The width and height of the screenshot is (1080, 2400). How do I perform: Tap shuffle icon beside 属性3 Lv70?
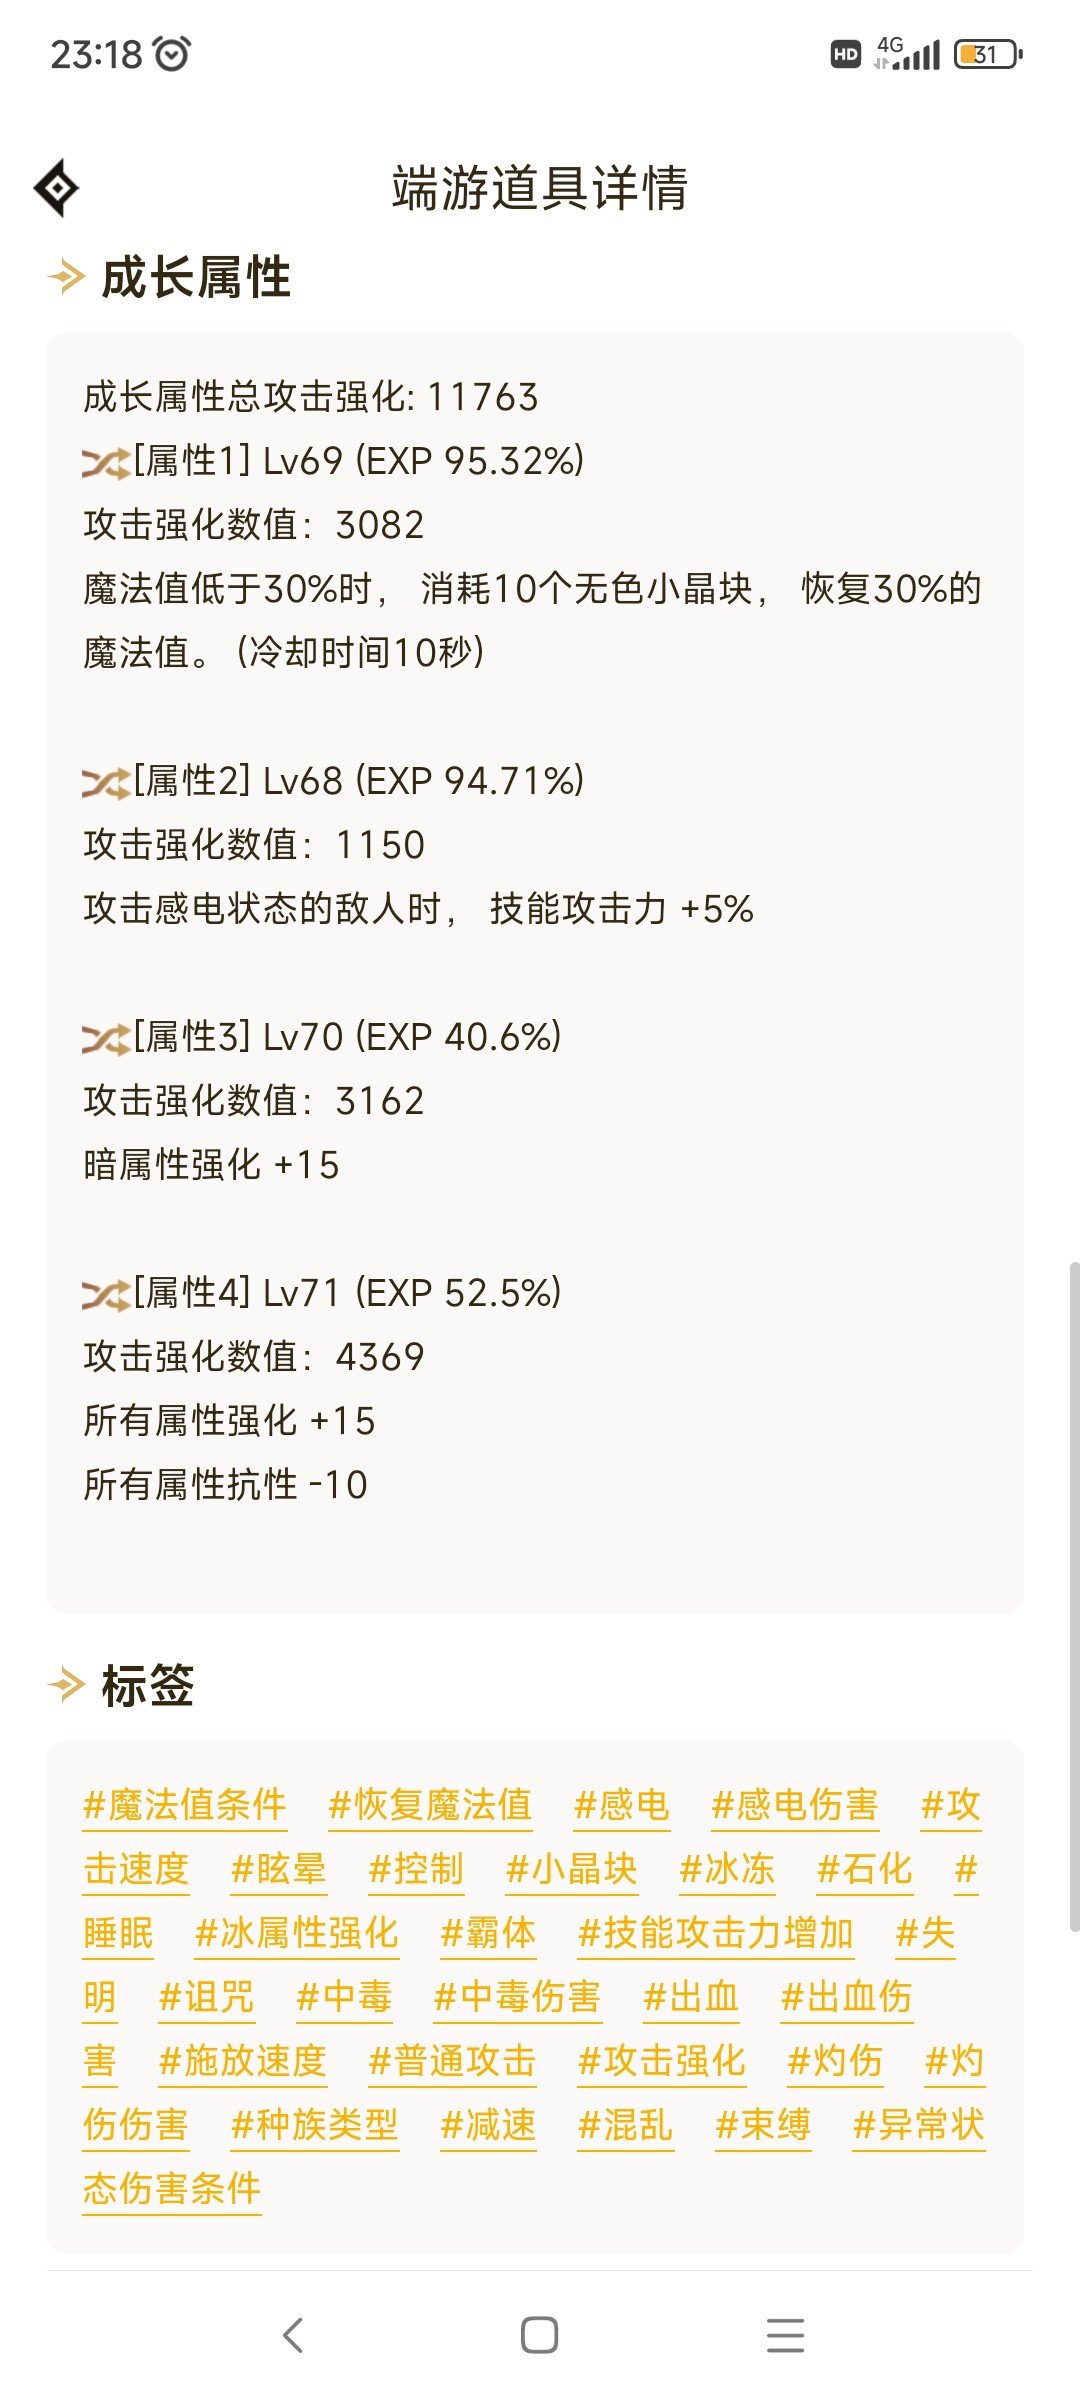click(106, 1039)
